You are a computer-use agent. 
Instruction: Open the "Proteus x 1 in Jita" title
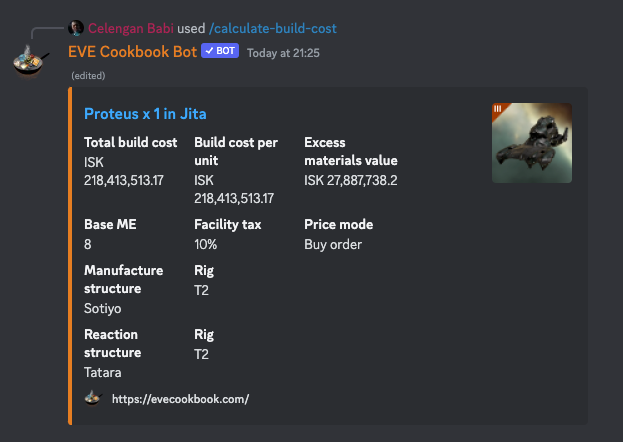145,114
